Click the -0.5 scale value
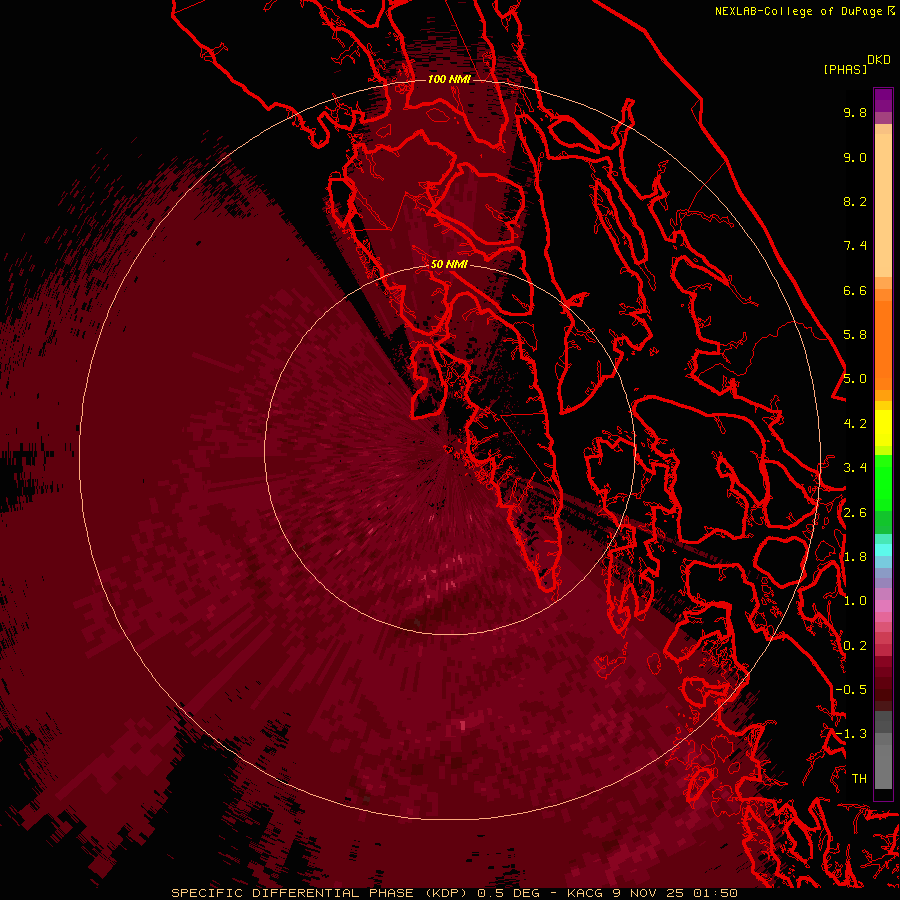 click(x=851, y=690)
